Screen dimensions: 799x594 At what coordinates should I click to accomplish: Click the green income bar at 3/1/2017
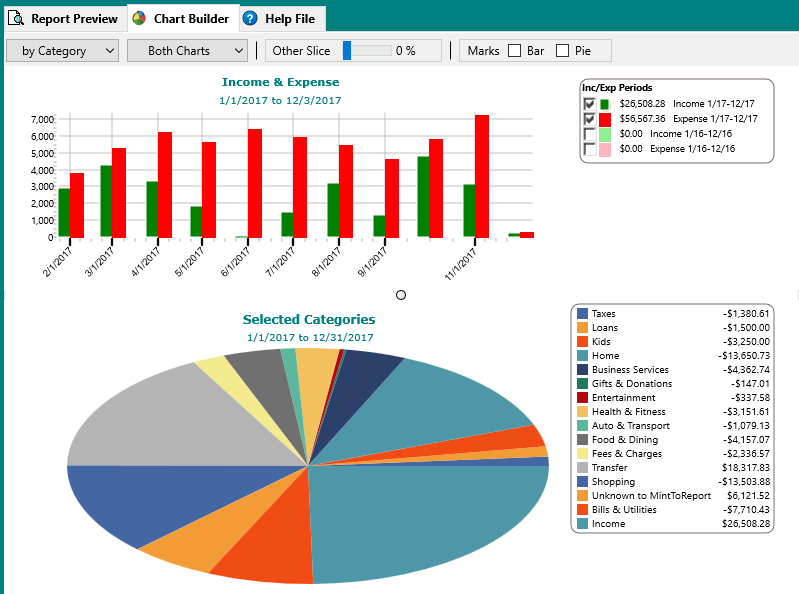(x=106, y=201)
